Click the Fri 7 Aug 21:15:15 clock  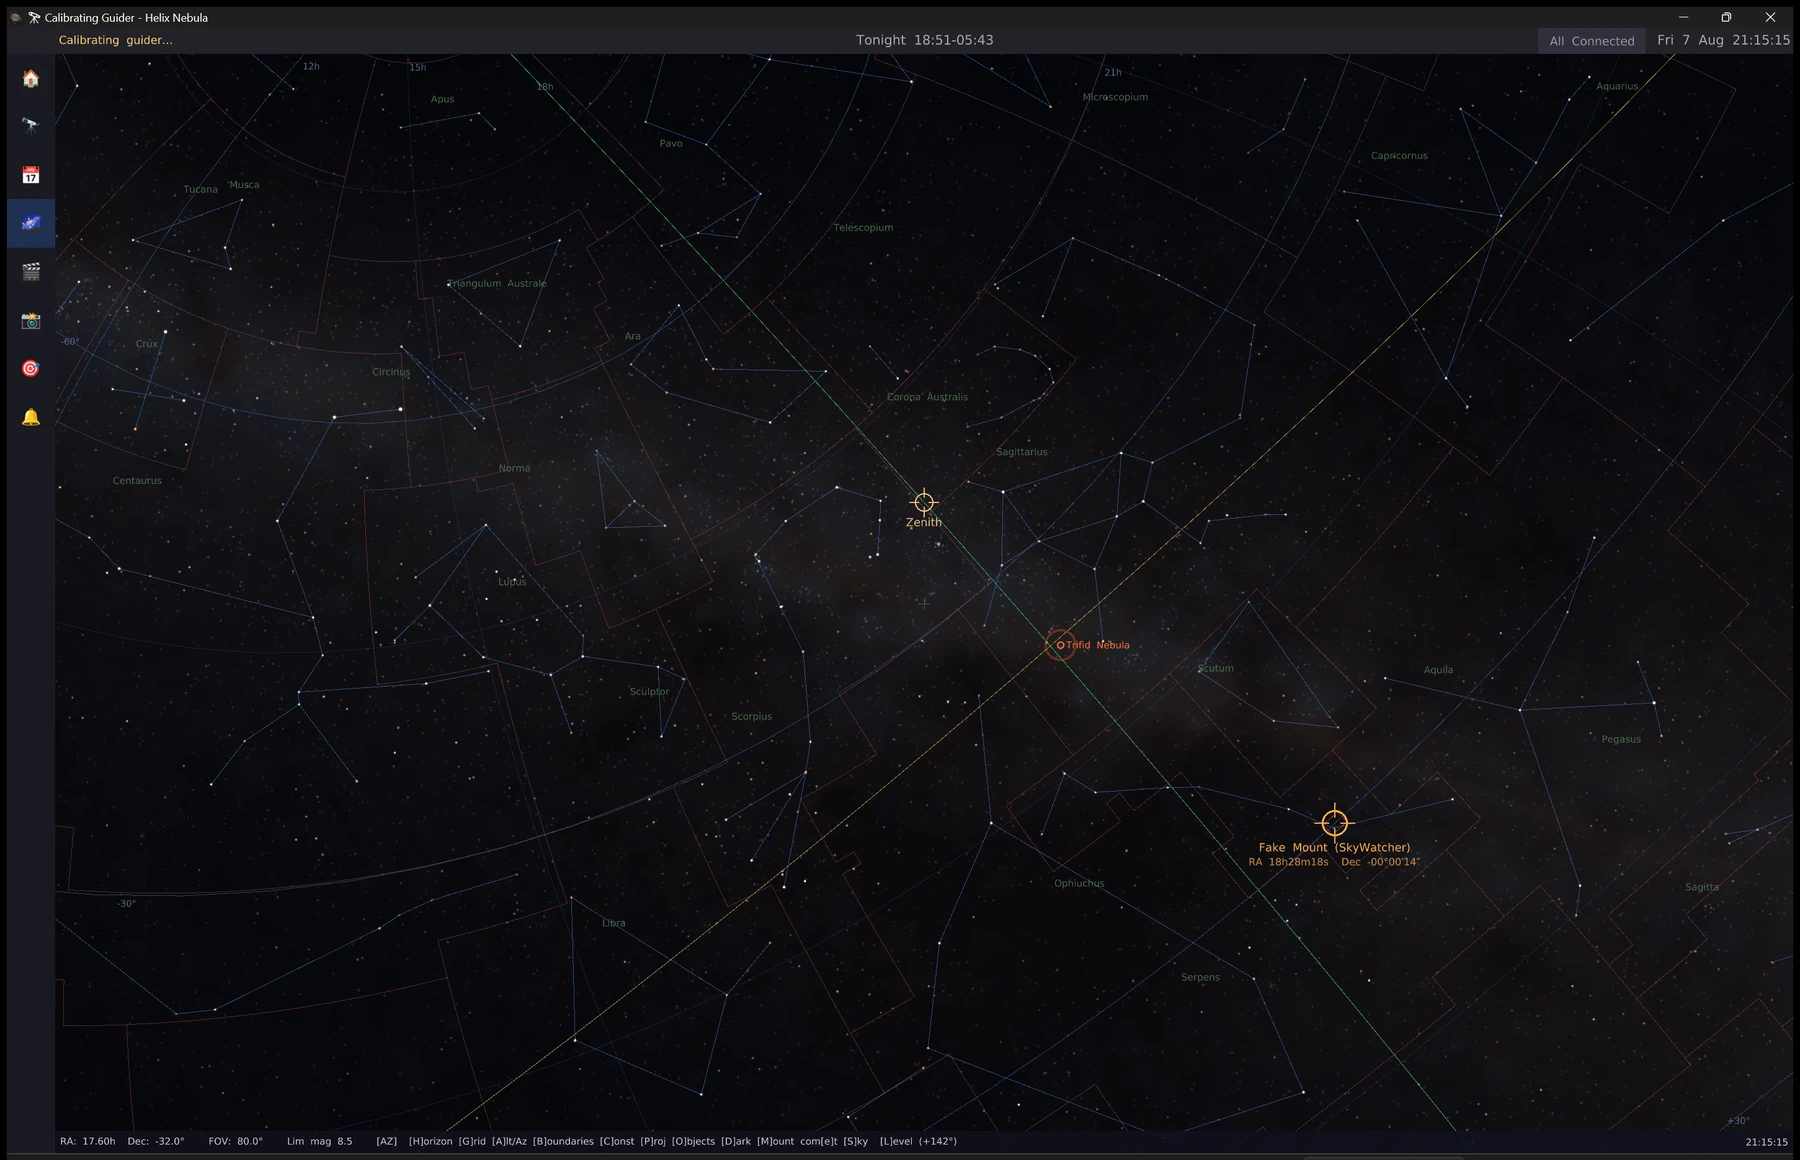[x=1723, y=40]
